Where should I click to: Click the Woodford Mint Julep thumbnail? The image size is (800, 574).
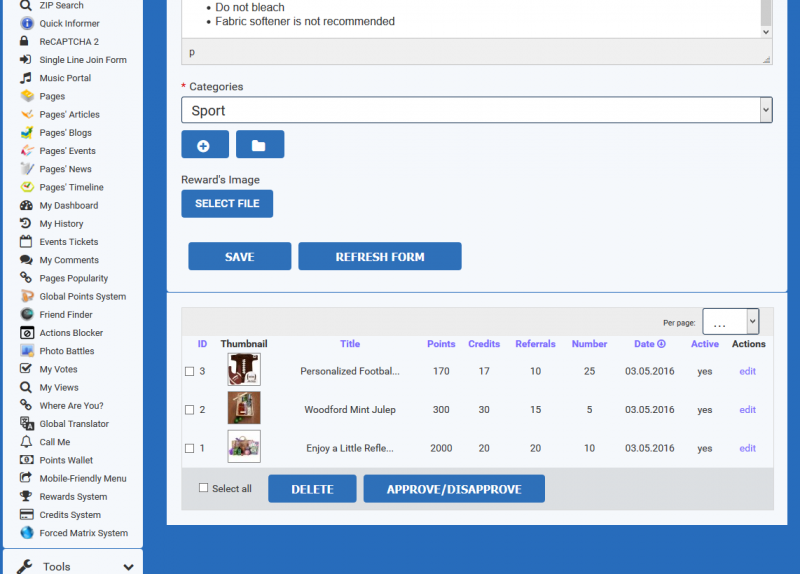244,408
